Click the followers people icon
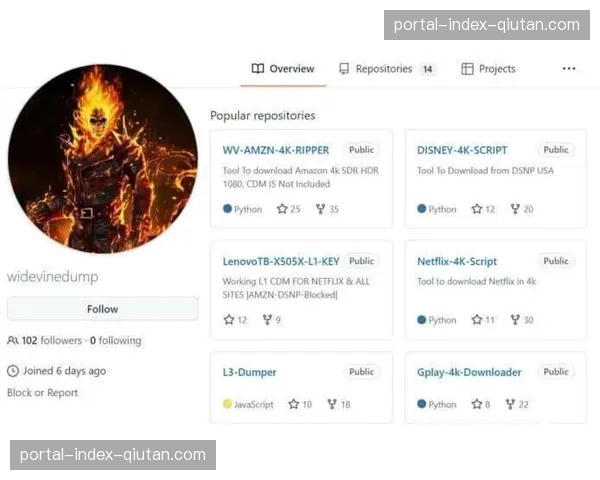Image resolution: width=600 pixels, height=480 pixels. click(13, 340)
